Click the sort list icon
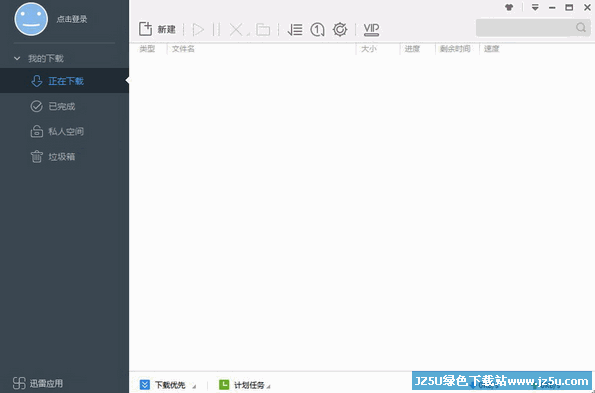595x393 pixels. [295, 29]
